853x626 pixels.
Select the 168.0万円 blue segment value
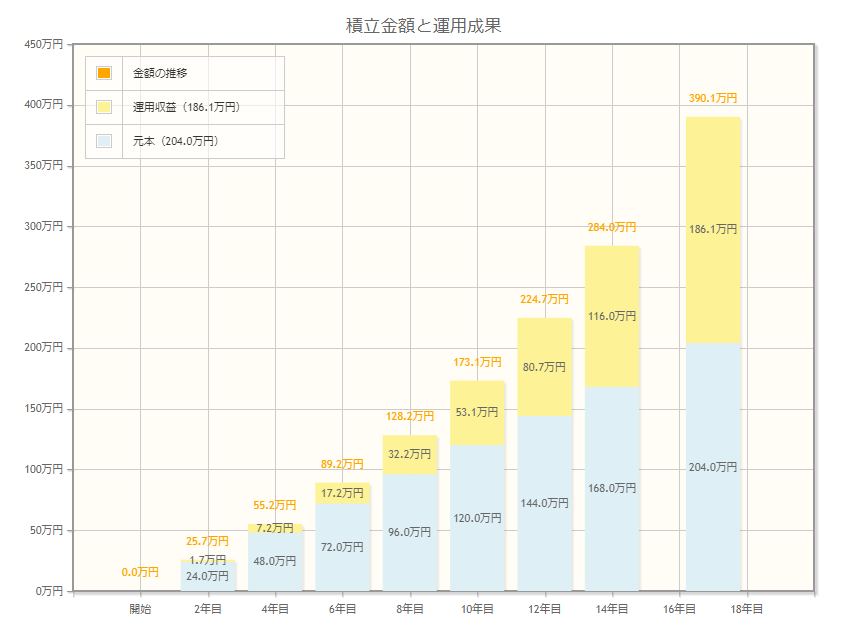pos(611,488)
